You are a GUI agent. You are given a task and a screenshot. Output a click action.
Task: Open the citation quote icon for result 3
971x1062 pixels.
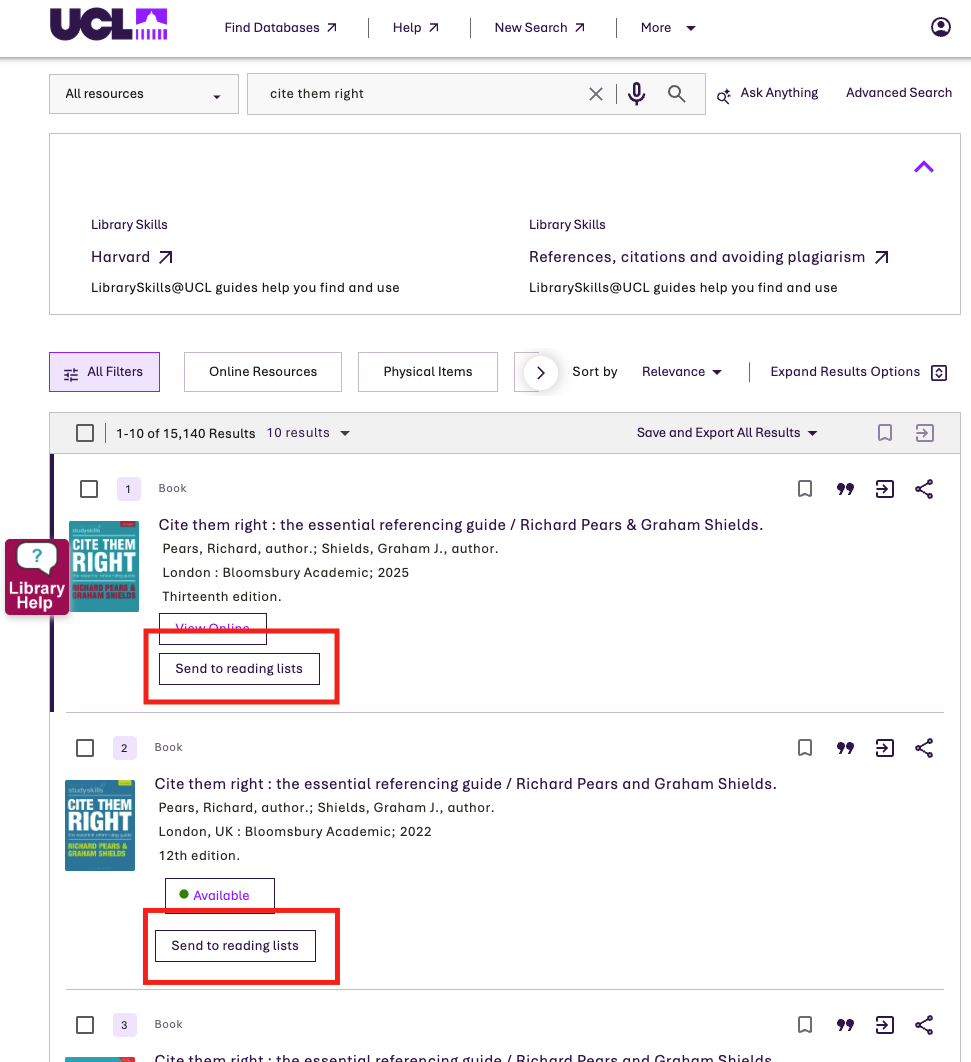tap(844, 1025)
